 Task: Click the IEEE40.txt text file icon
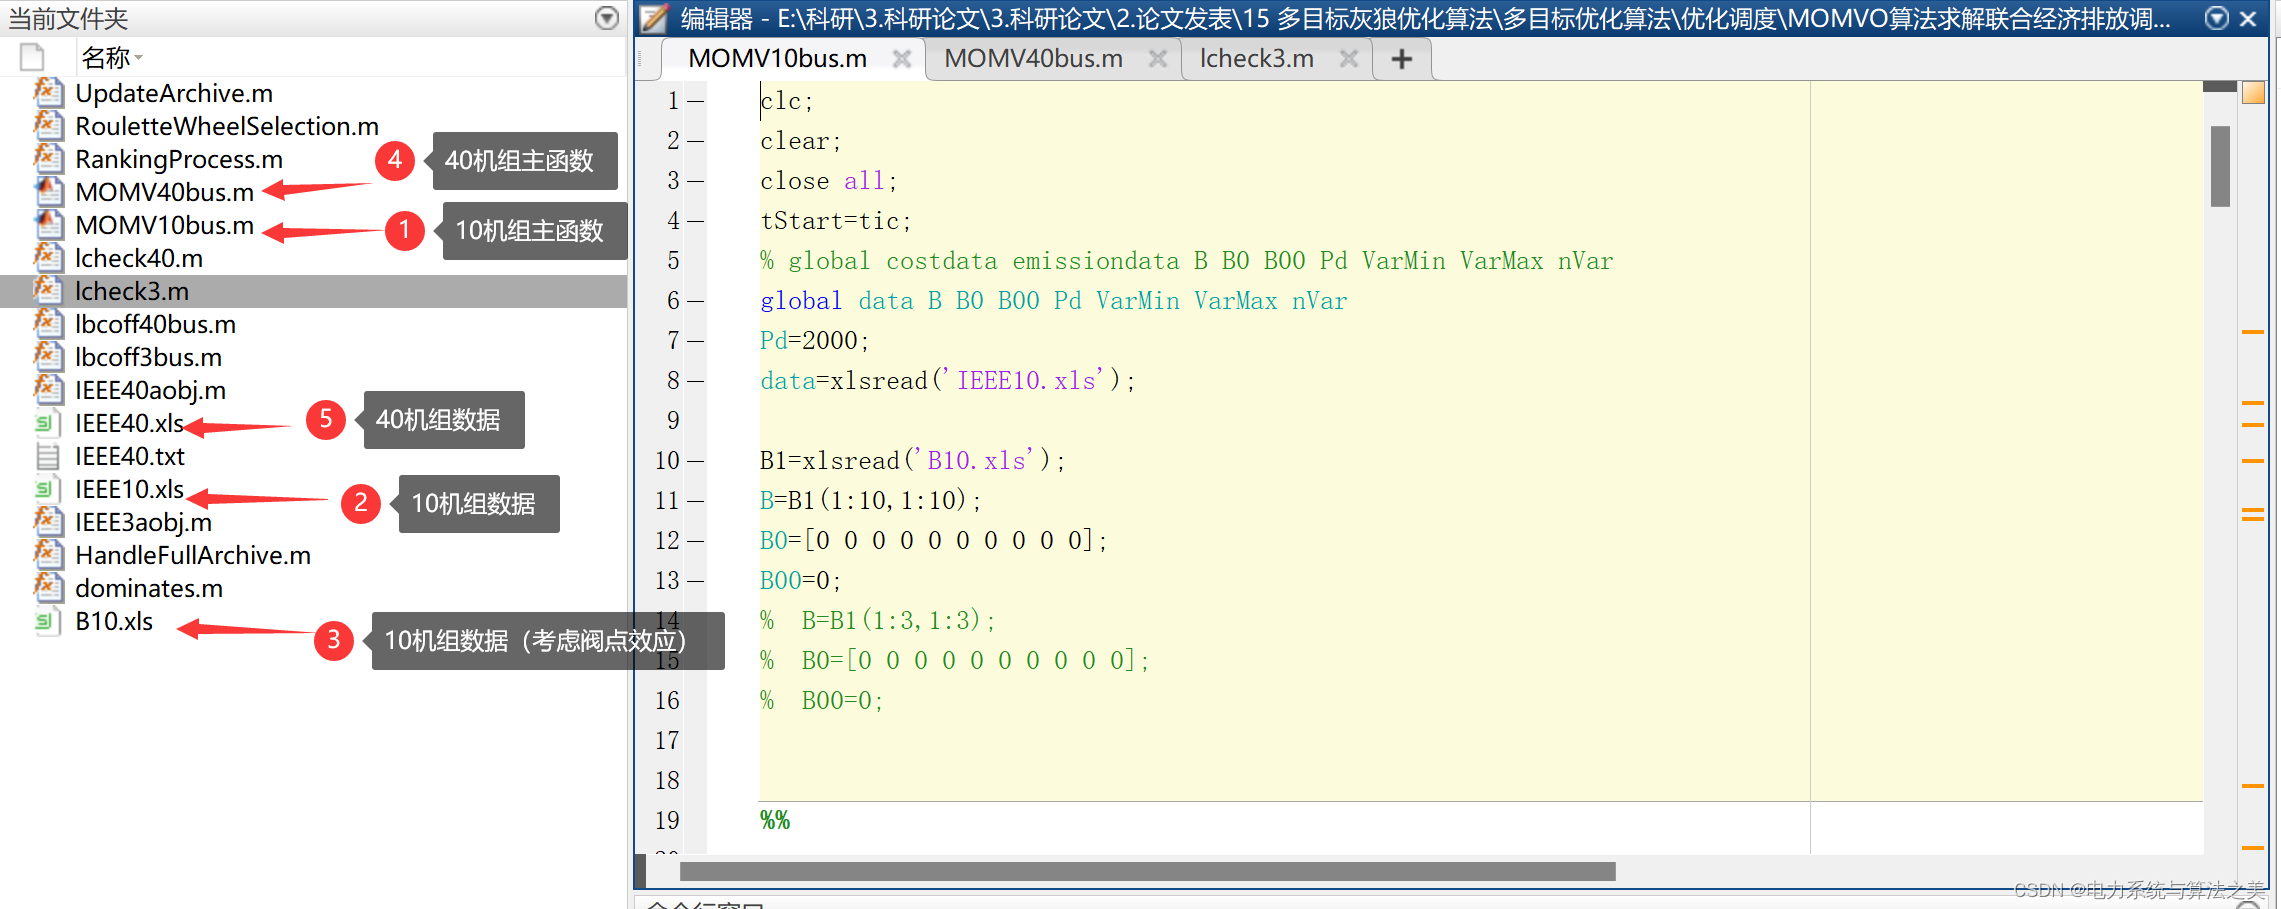48,456
